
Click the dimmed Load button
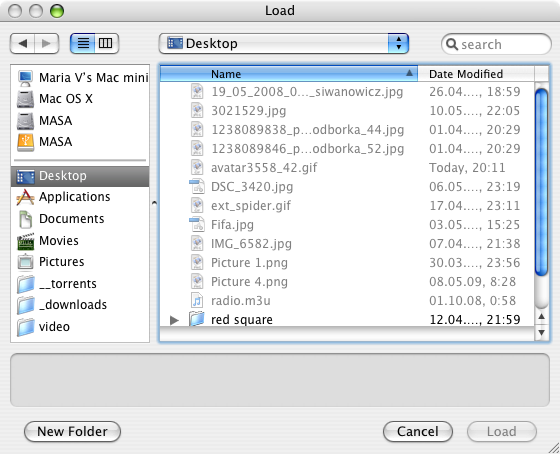[502, 431]
